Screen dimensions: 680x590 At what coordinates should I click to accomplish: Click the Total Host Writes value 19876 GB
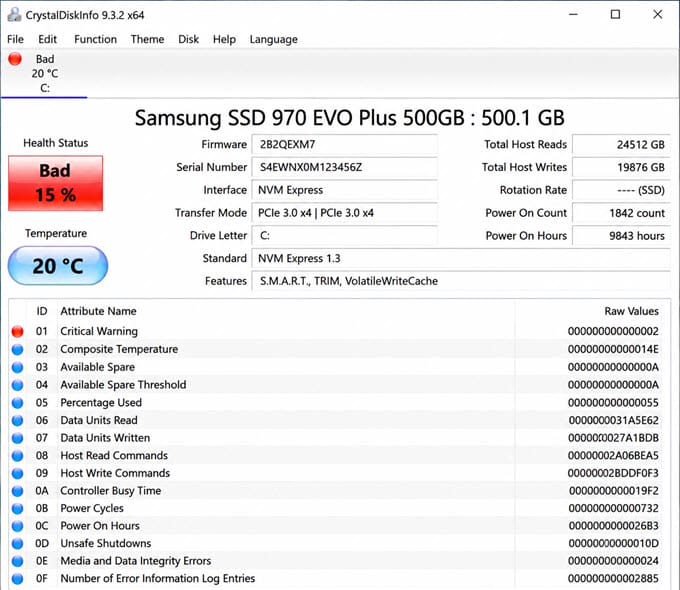tap(621, 167)
